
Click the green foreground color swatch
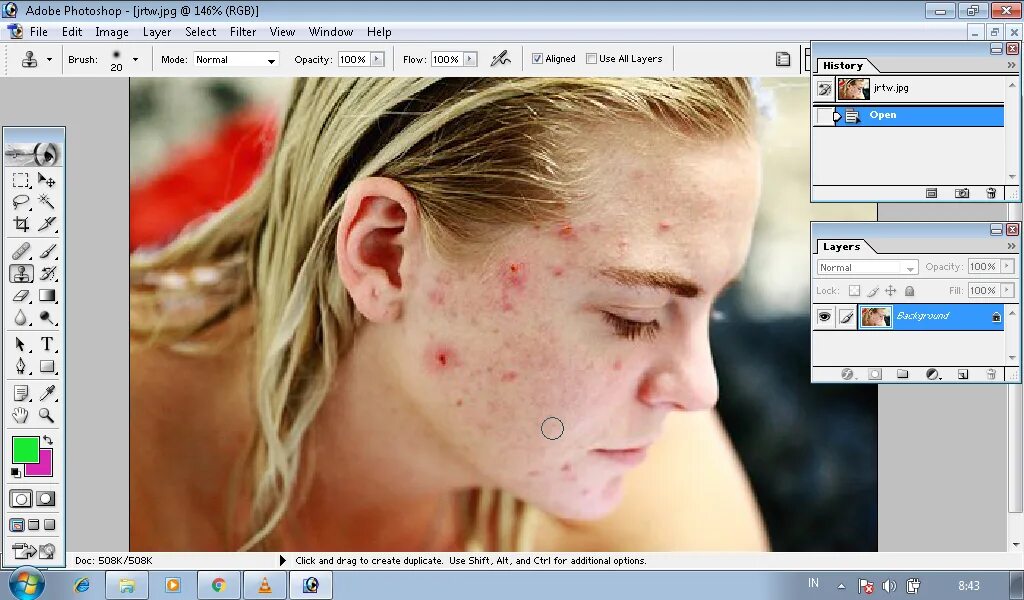pyautogui.click(x=25, y=450)
